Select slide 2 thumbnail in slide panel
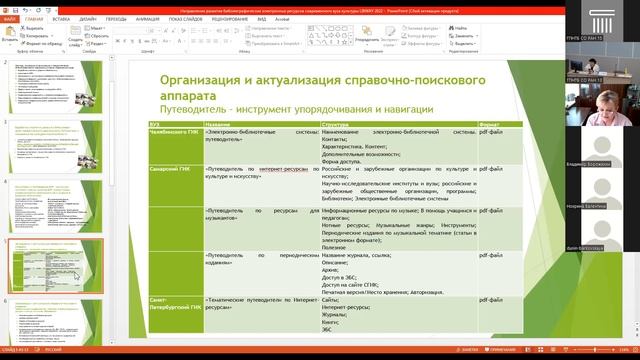Screen dimensions: 640x360 (x=55, y=87)
